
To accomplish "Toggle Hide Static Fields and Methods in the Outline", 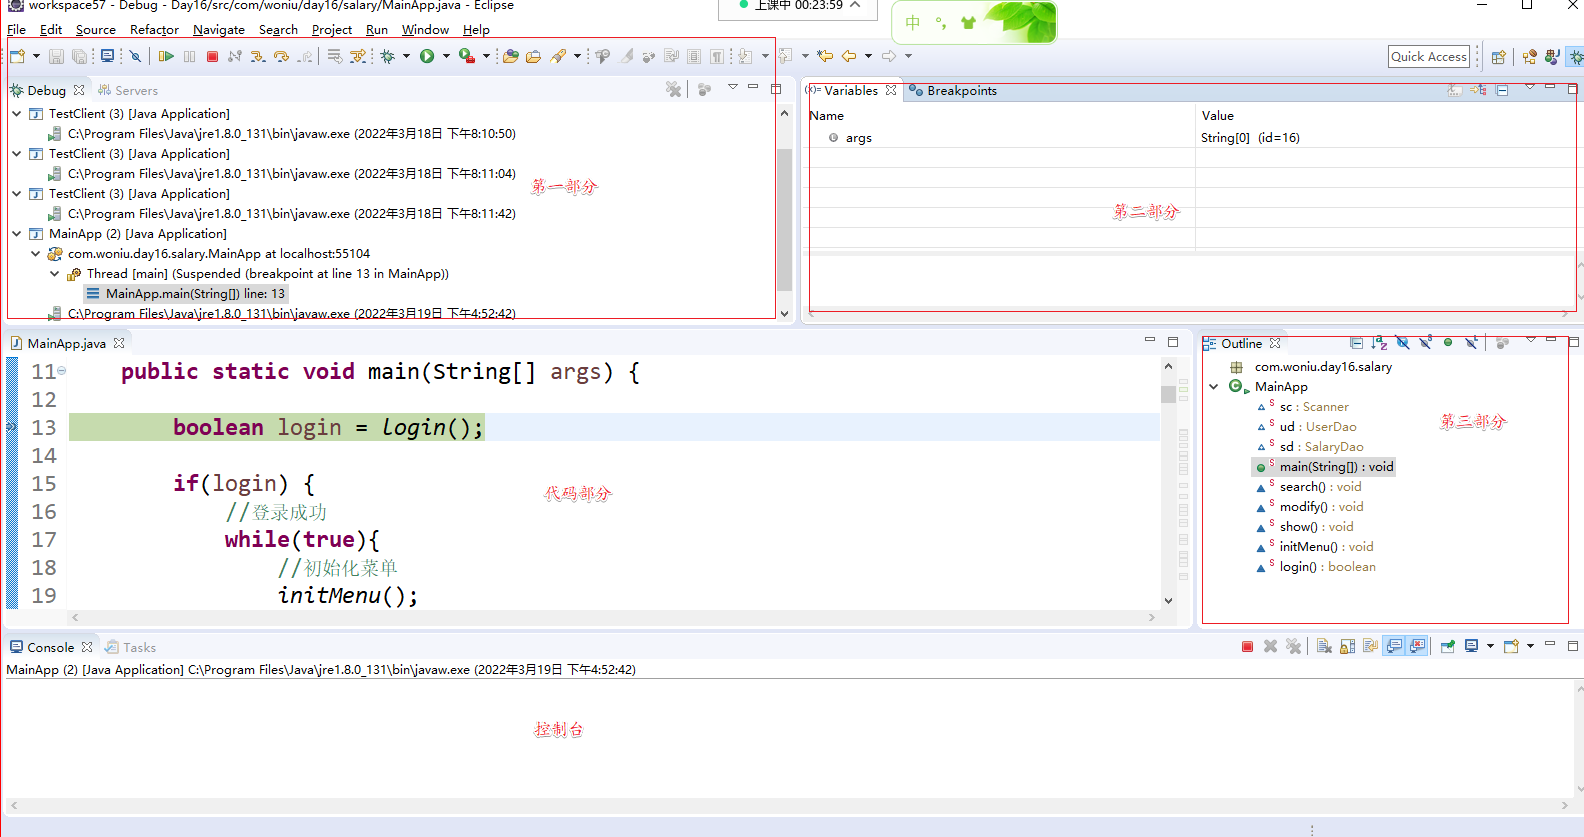I will [x=1425, y=343].
